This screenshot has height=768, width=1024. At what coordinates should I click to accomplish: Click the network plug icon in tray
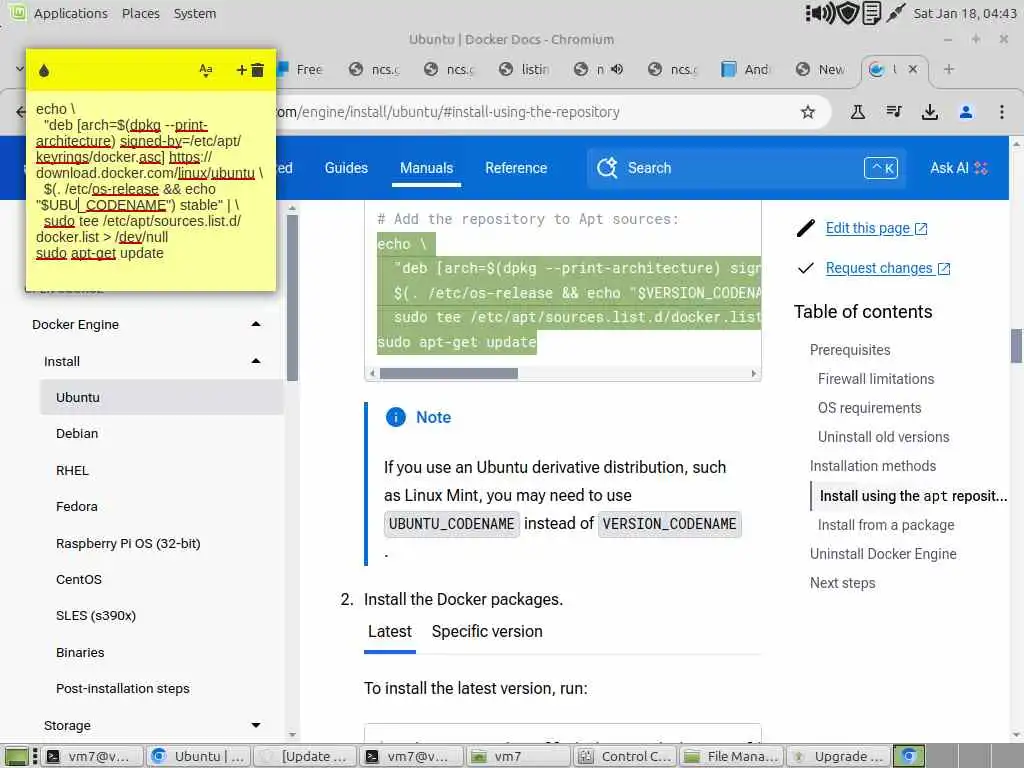click(895, 12)
